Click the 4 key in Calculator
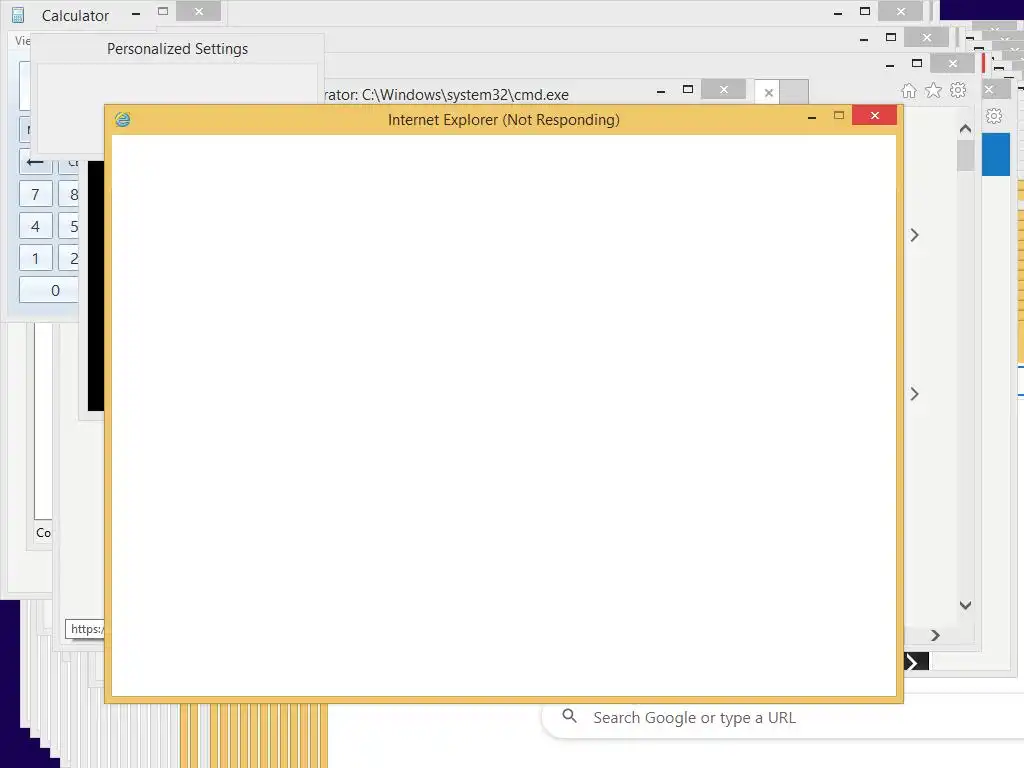Image resolution: width=1024 pixels, height=768 pixels. [x=35, y=227]
